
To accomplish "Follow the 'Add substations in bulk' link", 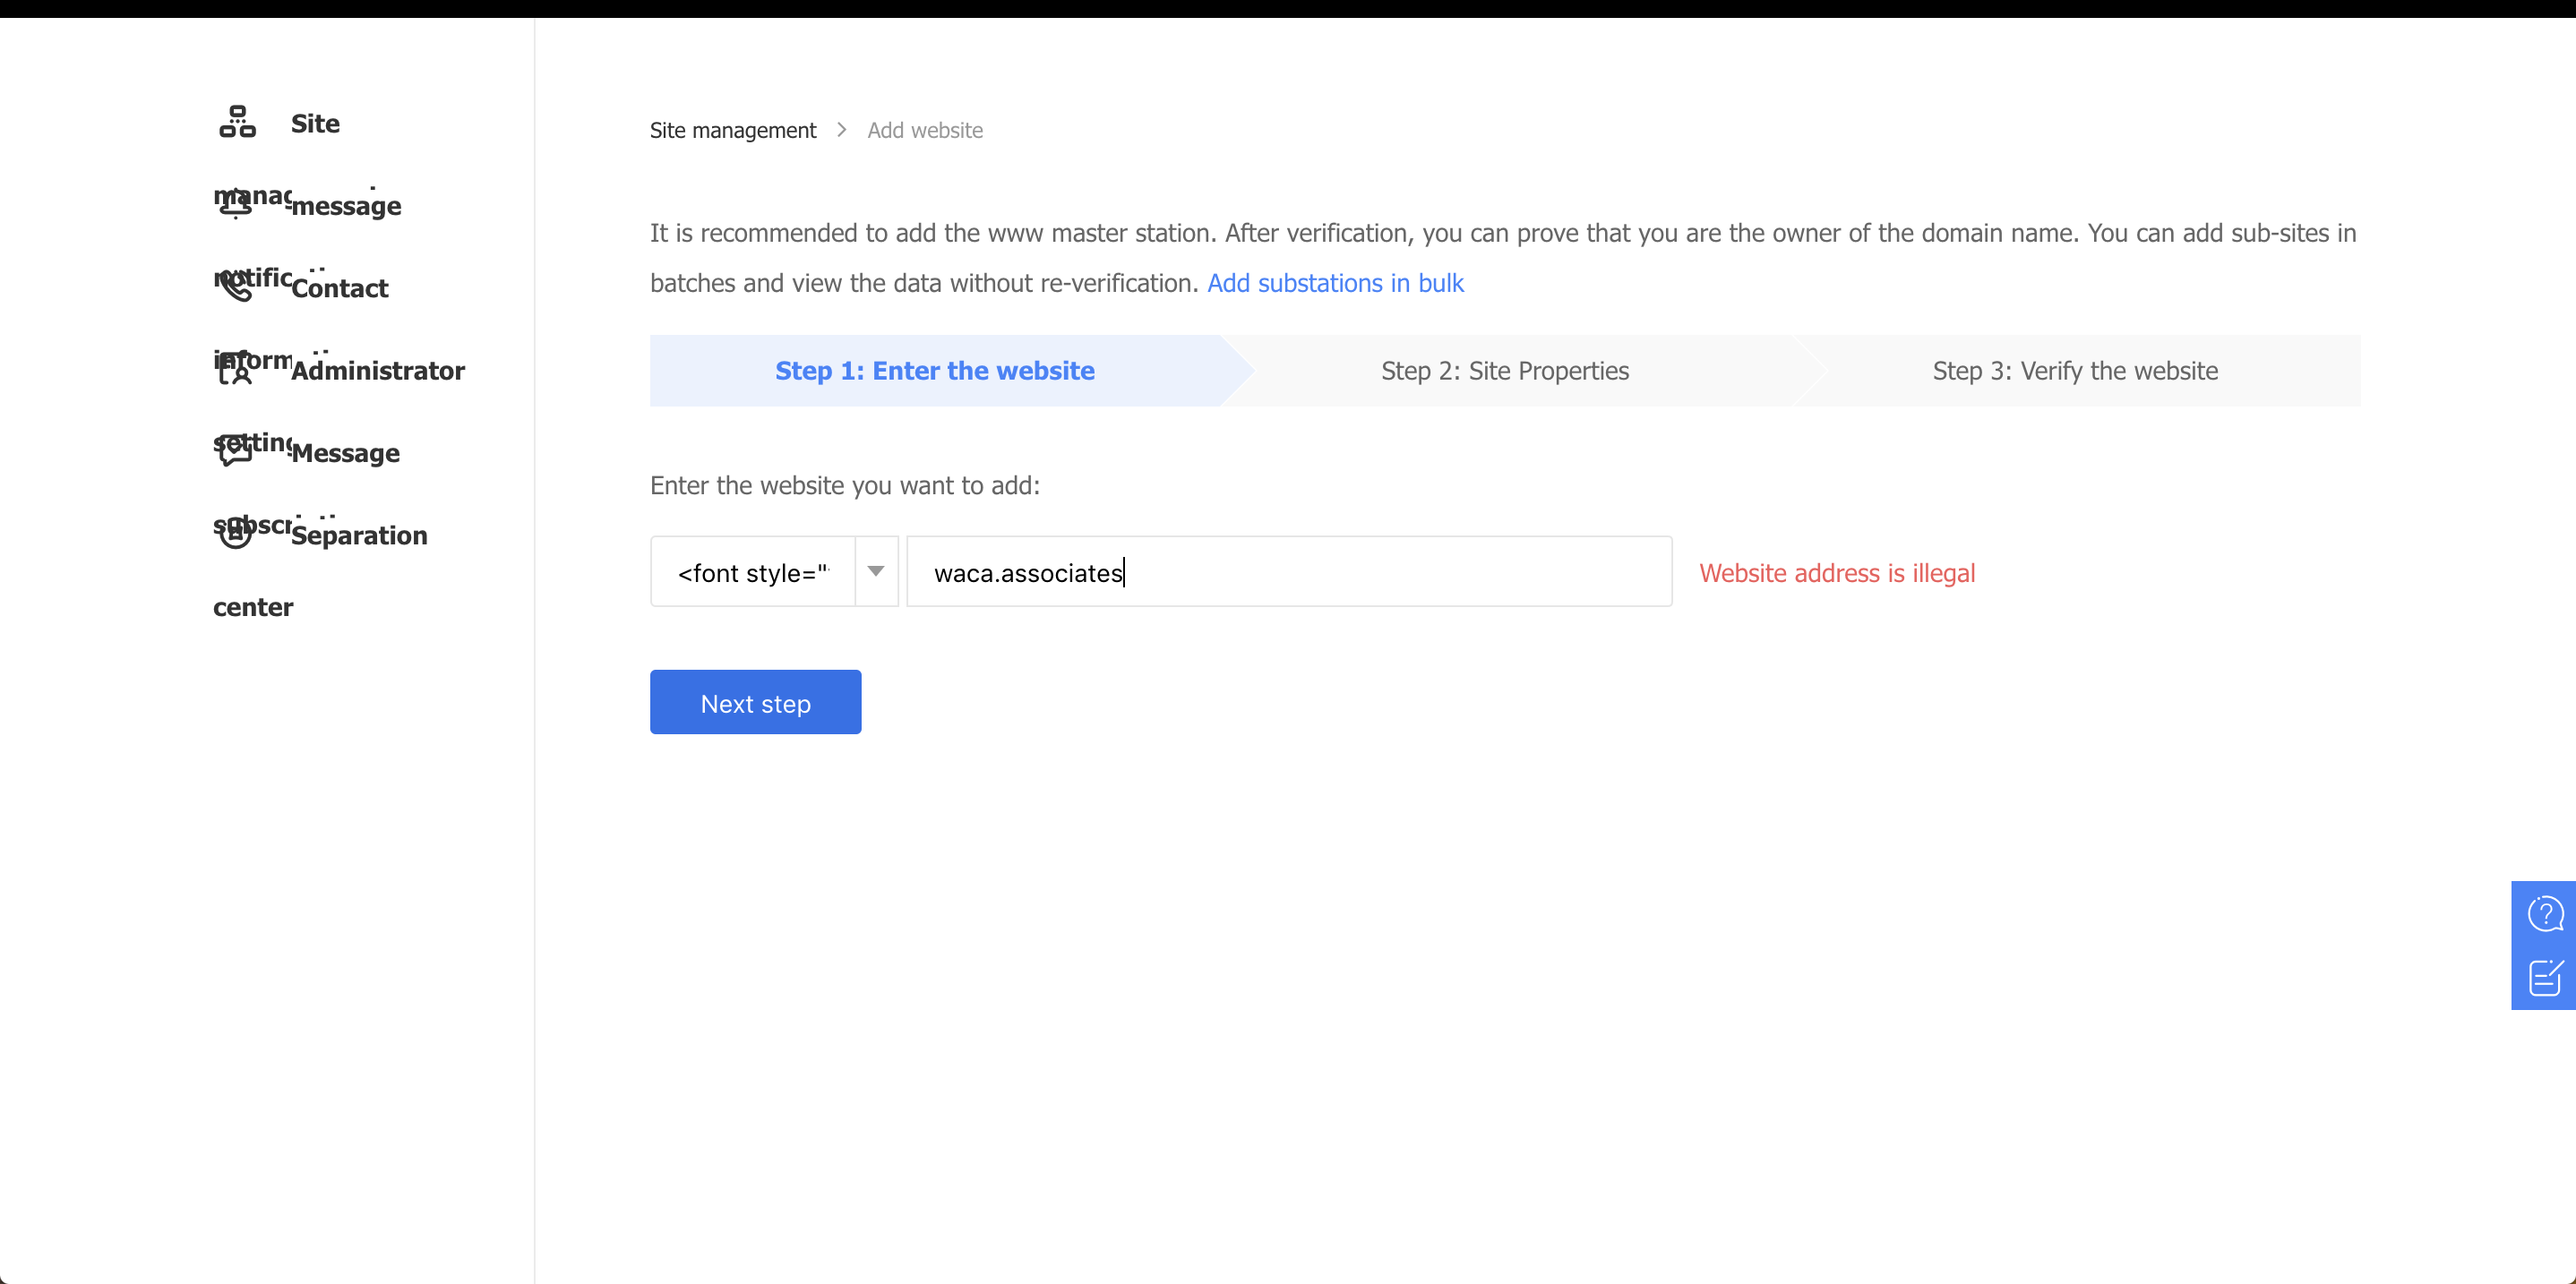I will [x=1335, y=283].
